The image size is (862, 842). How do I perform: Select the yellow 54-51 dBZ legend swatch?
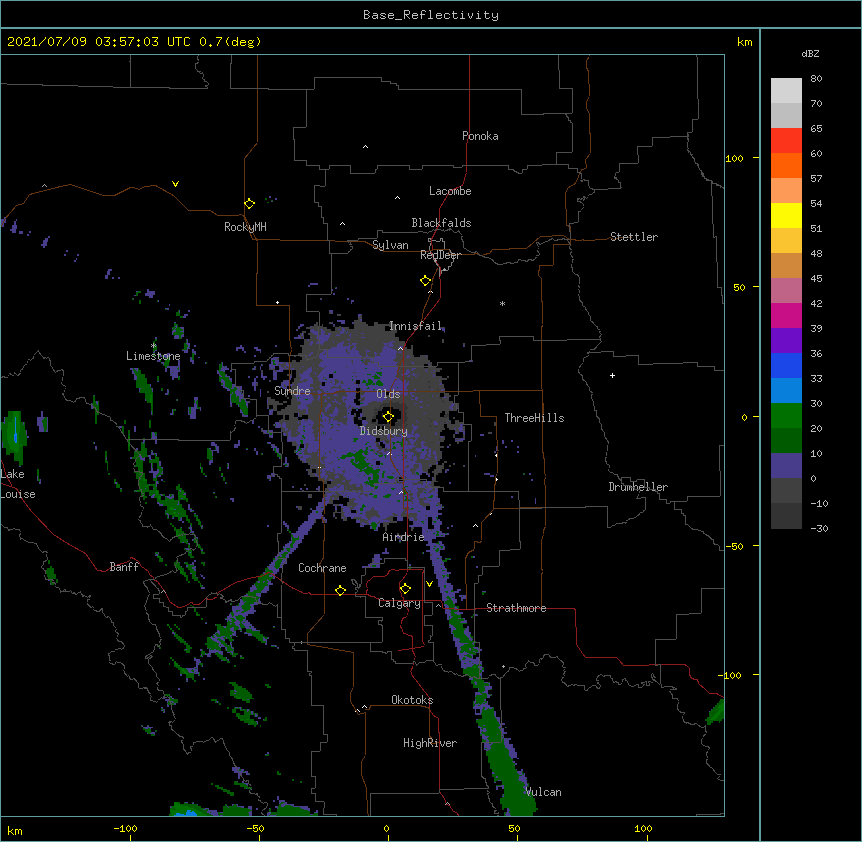coord(786,215)
